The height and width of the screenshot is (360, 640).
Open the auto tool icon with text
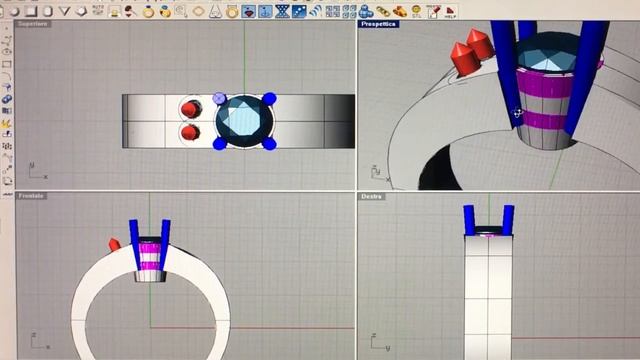tap(98, 11)
